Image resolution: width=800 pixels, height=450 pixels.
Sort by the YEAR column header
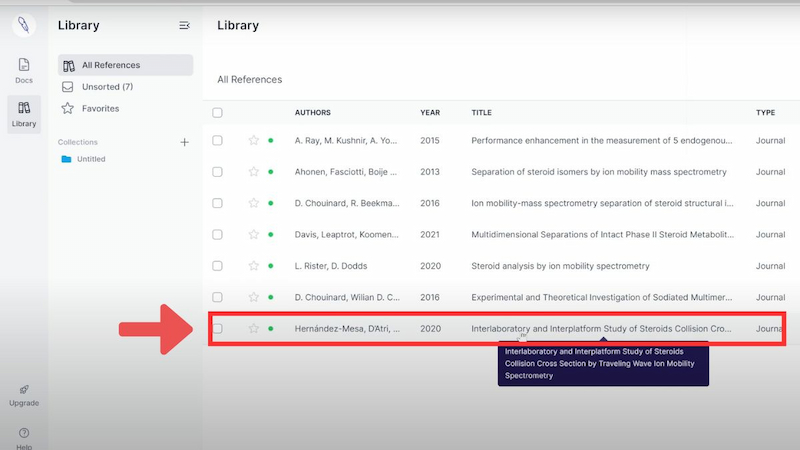(430, 113)
